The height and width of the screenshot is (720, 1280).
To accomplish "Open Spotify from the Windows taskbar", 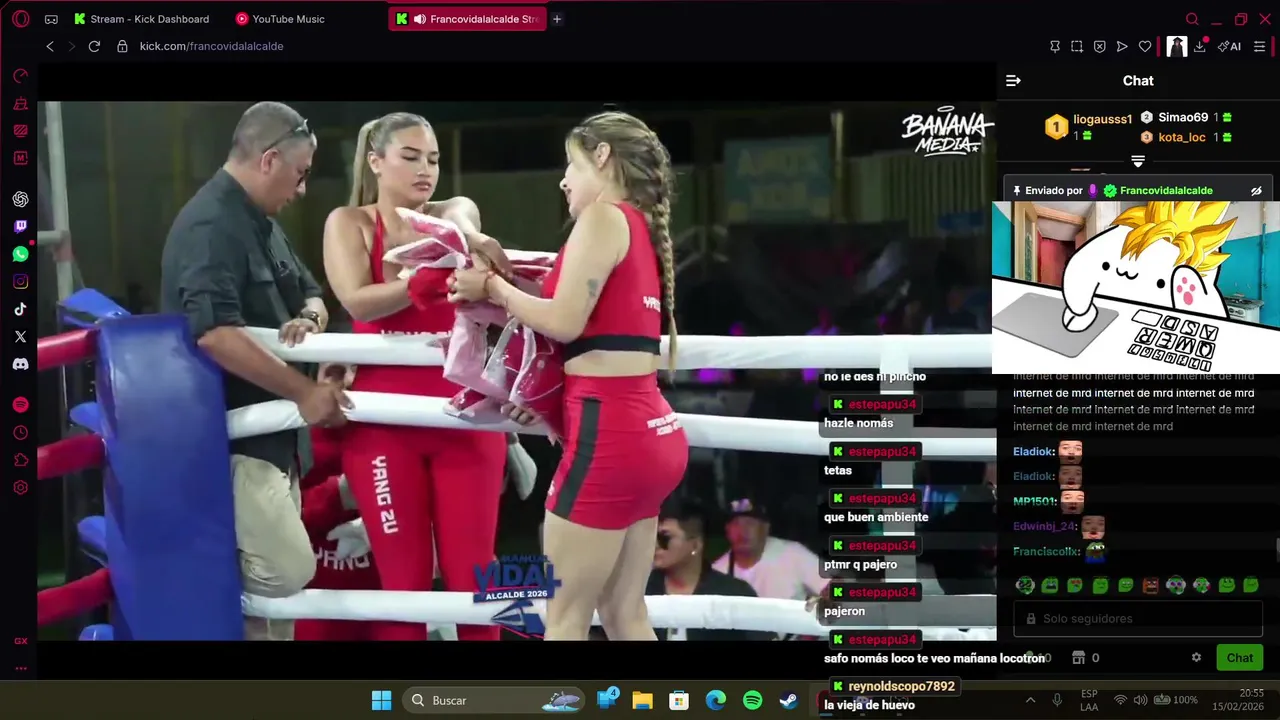I will pyautogui.click(x=753, y=700).
